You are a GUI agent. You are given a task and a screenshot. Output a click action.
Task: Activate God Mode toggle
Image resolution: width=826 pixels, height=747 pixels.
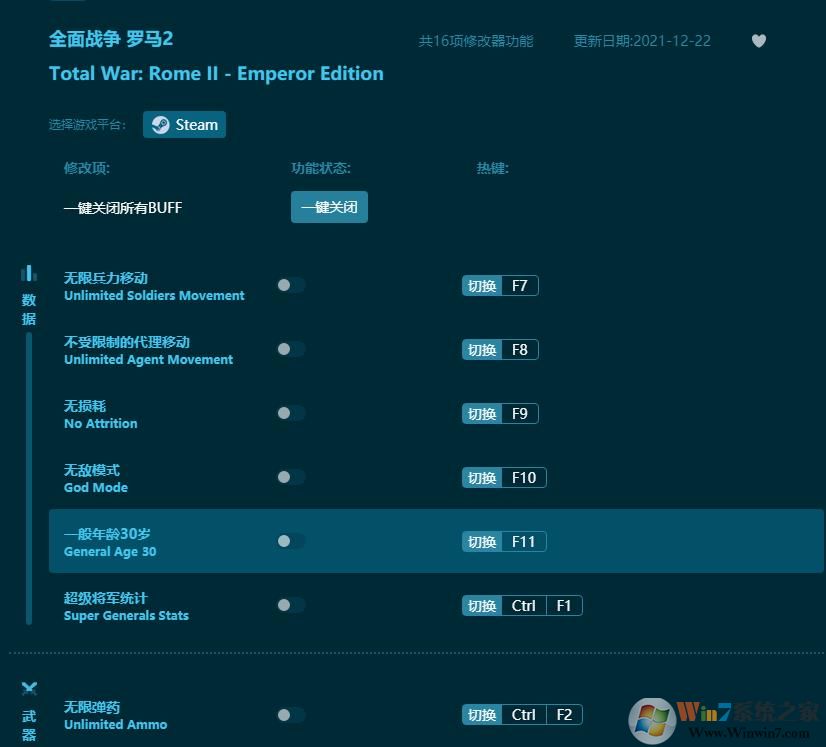point(290,477)
